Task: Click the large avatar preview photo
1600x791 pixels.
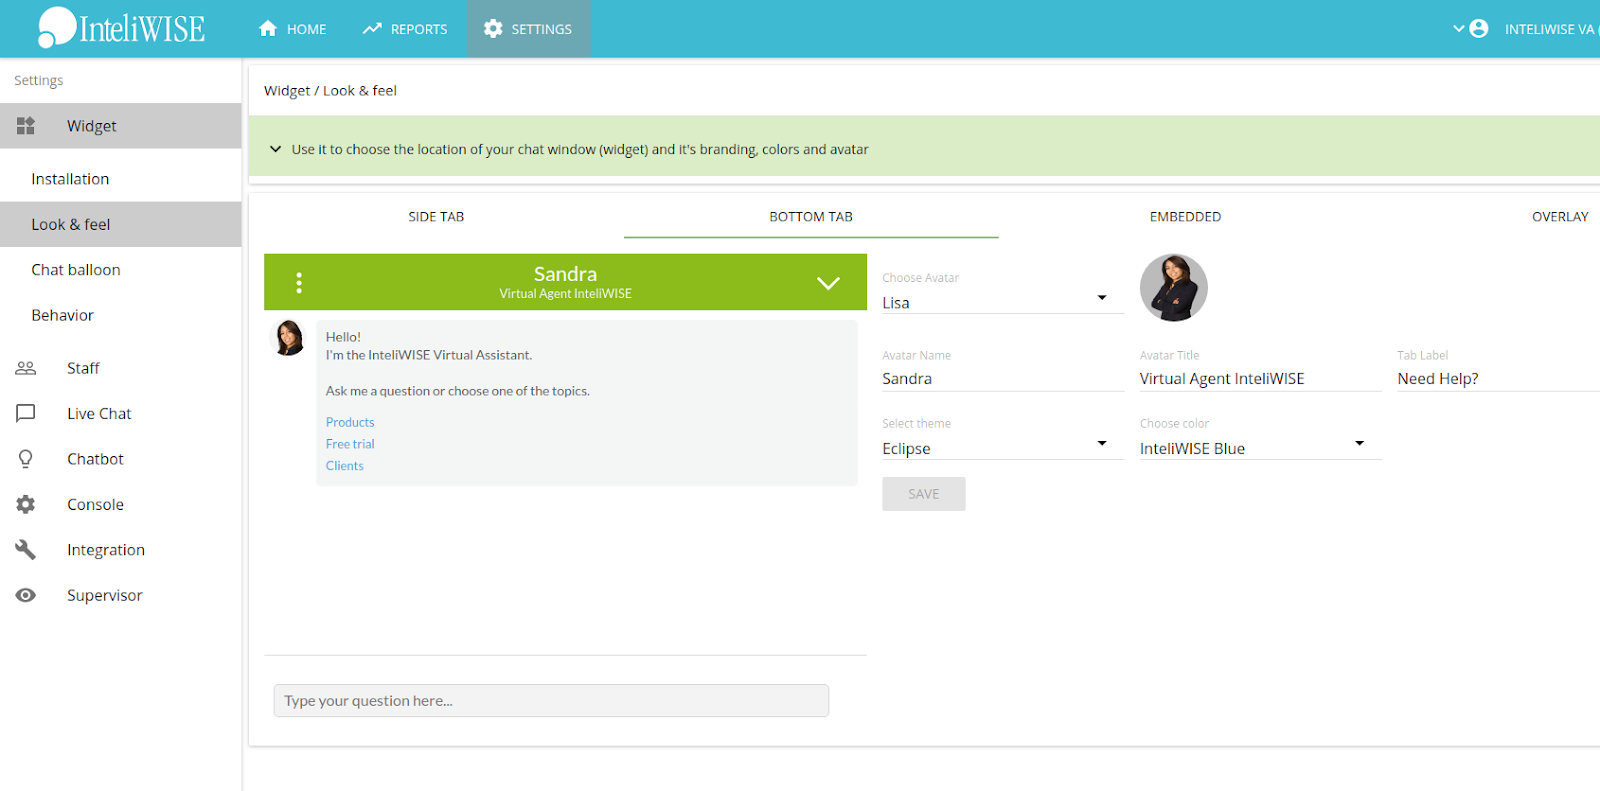Action: [1174, 288]
